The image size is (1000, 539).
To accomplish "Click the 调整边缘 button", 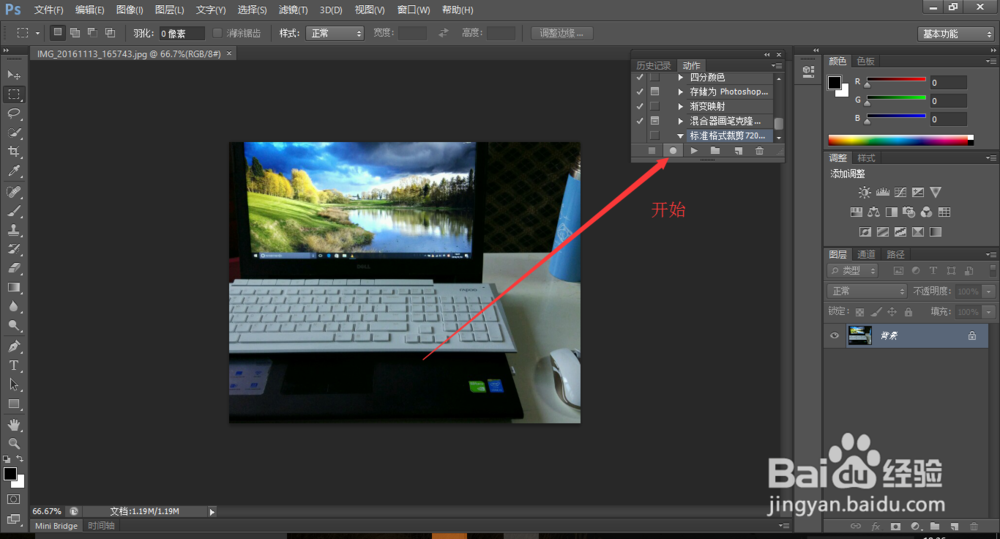I will [x=562, y=33].
